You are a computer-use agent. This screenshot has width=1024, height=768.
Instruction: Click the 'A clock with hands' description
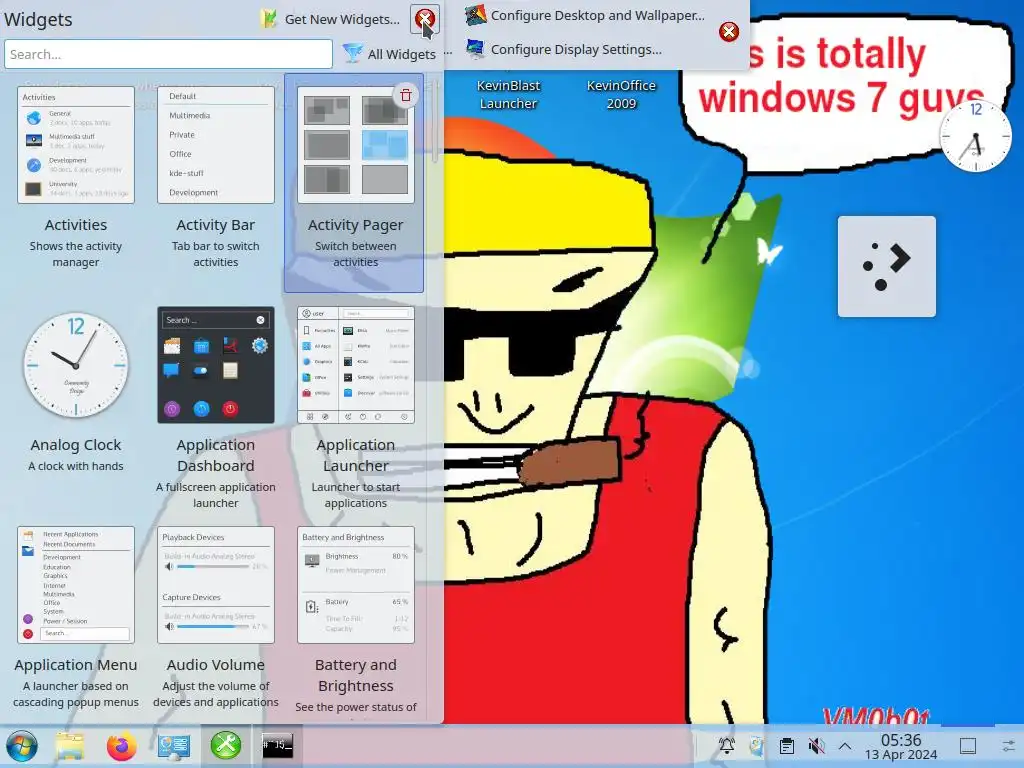coord(76,466)
